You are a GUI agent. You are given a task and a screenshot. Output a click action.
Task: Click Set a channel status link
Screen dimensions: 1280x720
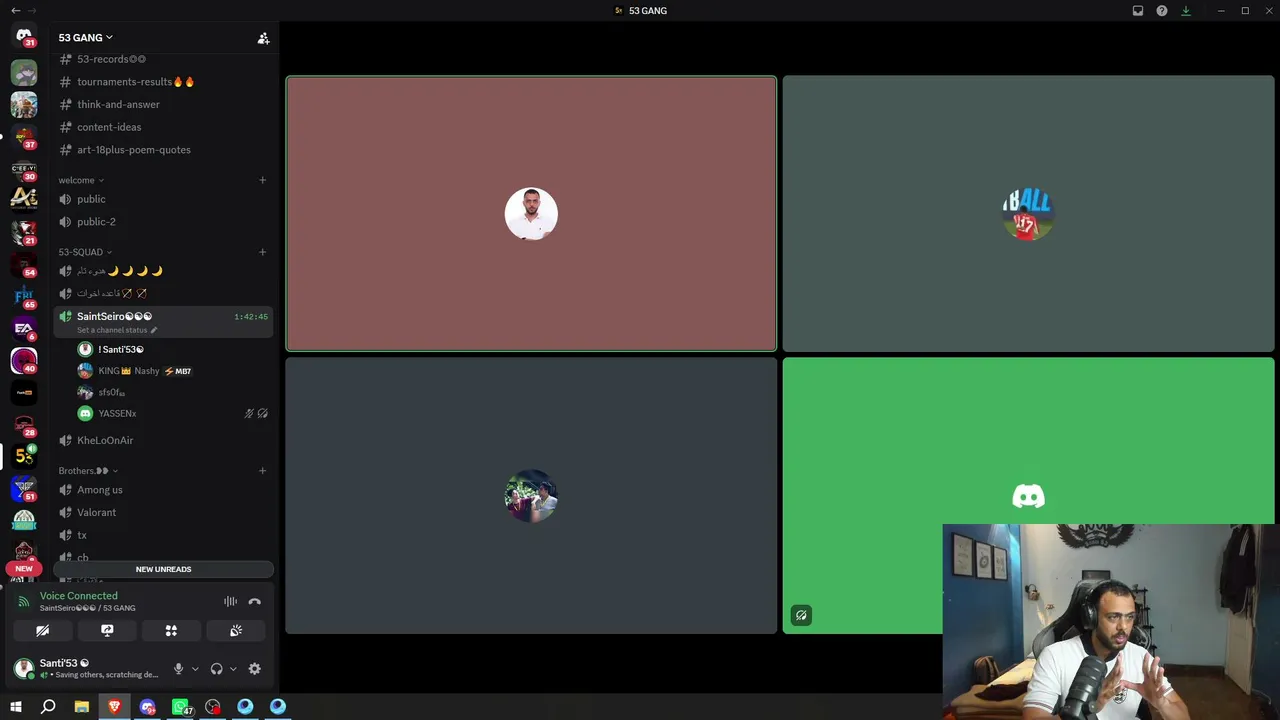(117, 330)
